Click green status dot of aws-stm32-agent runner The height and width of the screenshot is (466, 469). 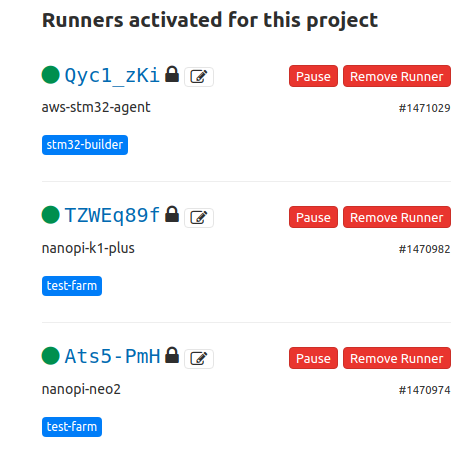[x=51, y=75]
